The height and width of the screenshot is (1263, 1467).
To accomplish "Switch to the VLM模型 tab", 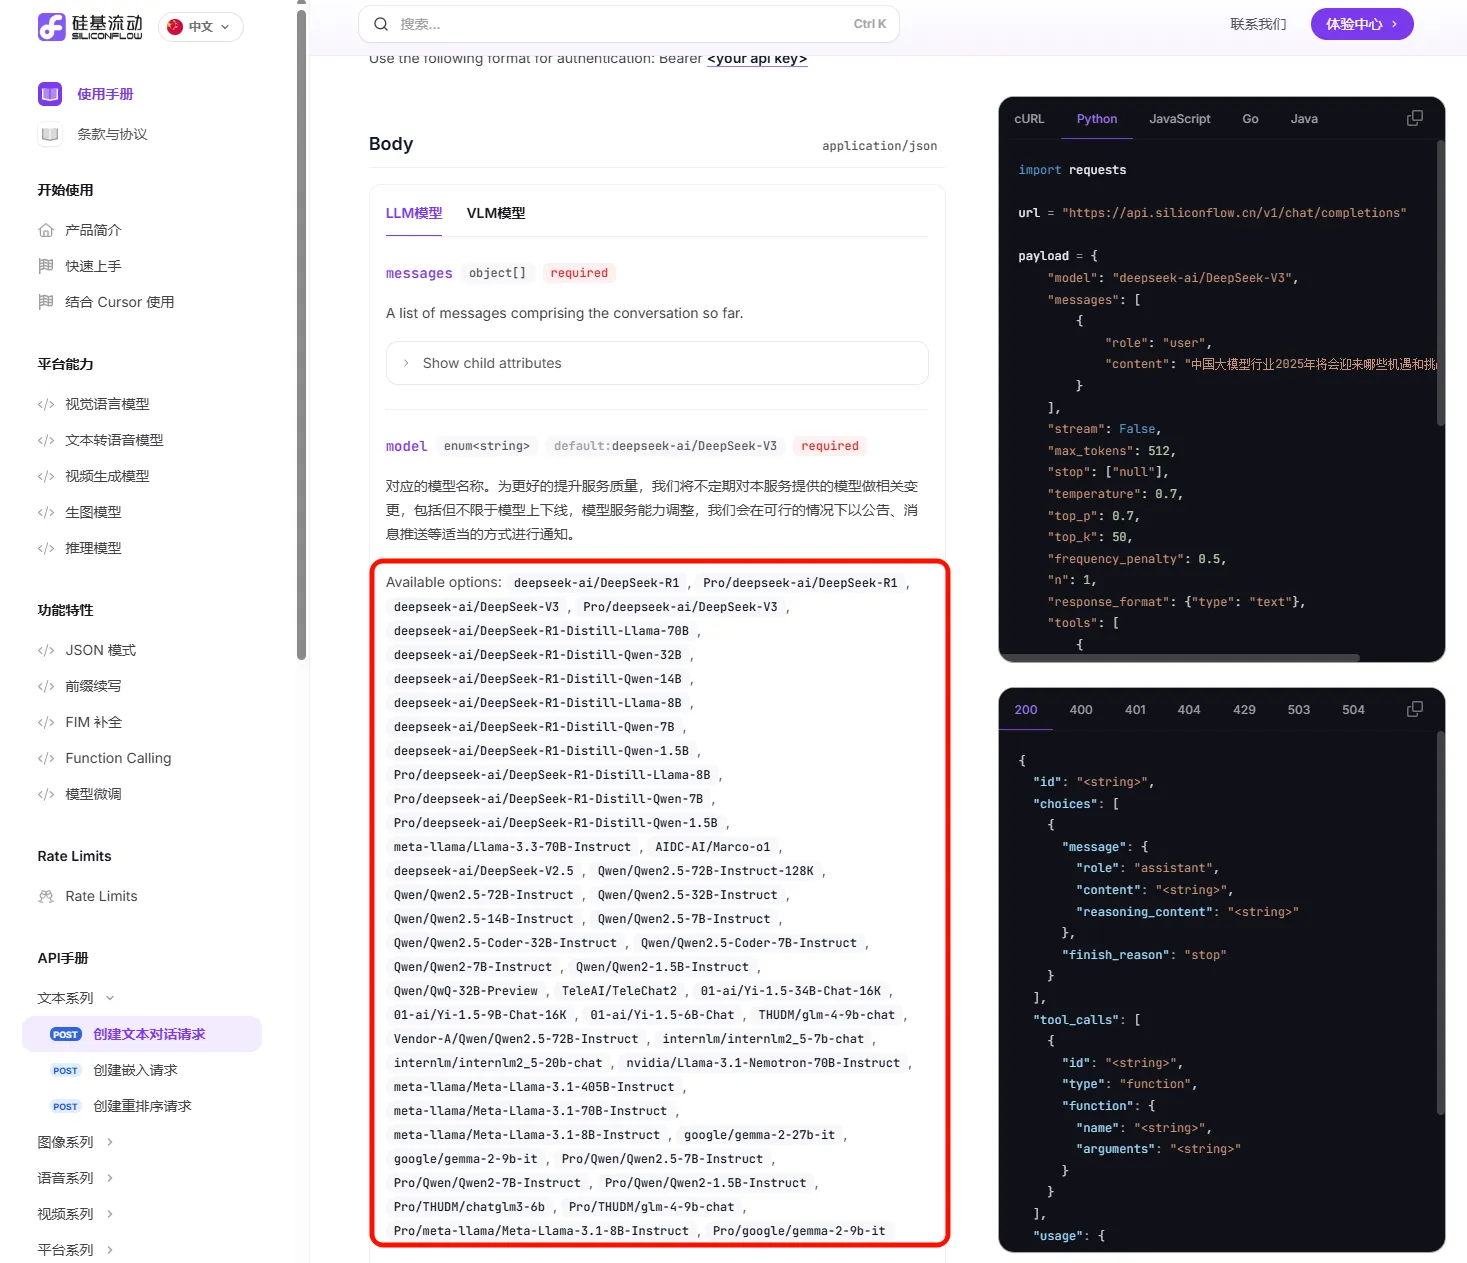I will pyautogui.click(x=496, y=213).
